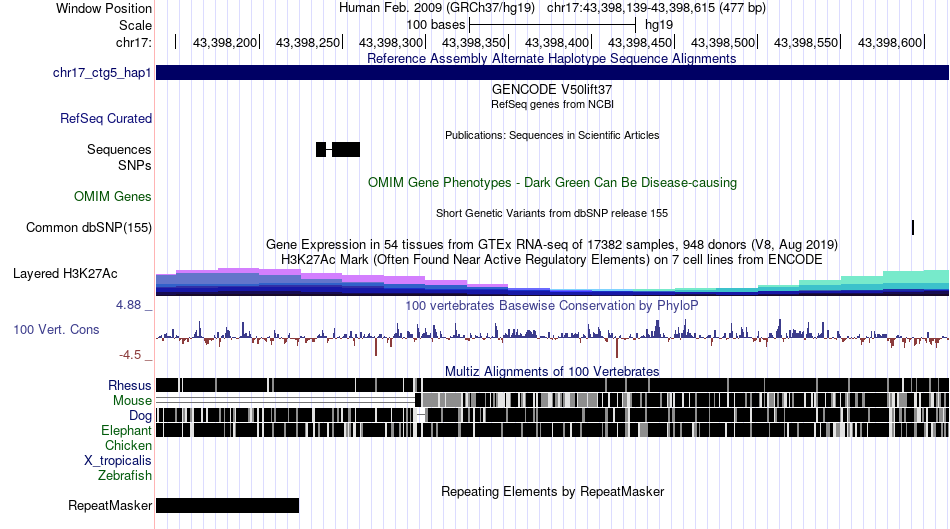Click the Sequences track label

(x=119, y=150)
